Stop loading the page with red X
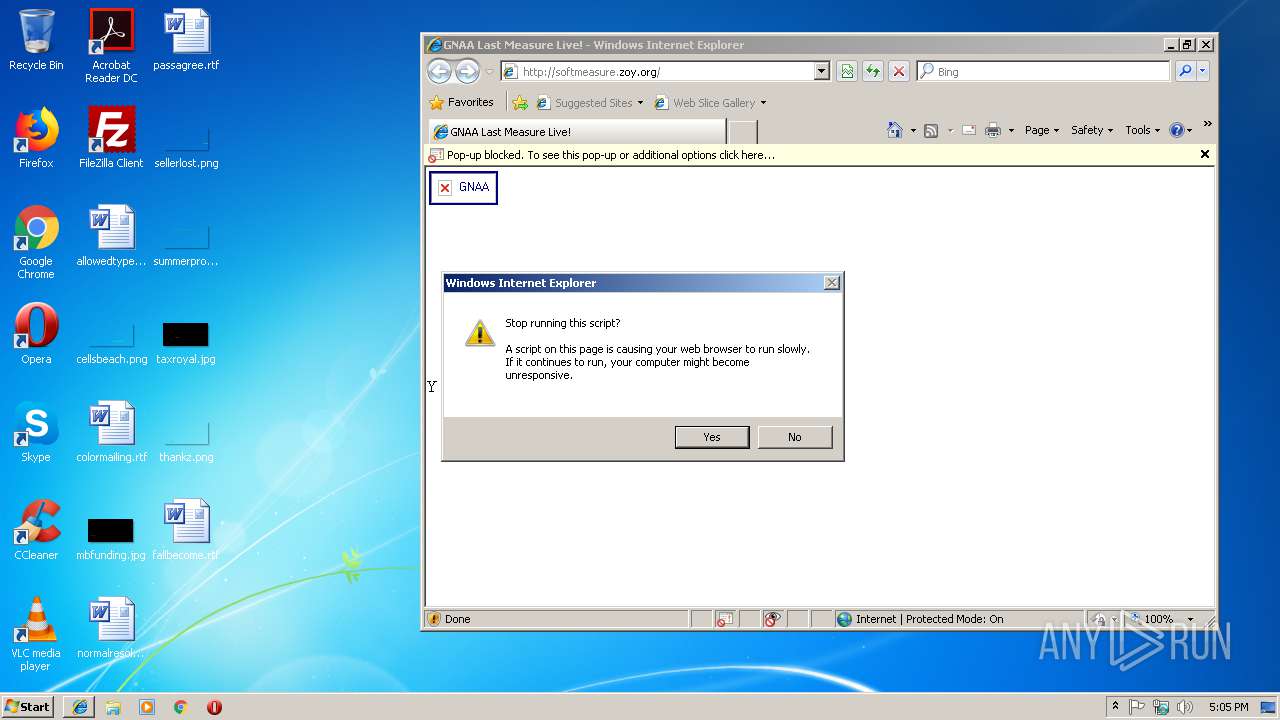 899,72
